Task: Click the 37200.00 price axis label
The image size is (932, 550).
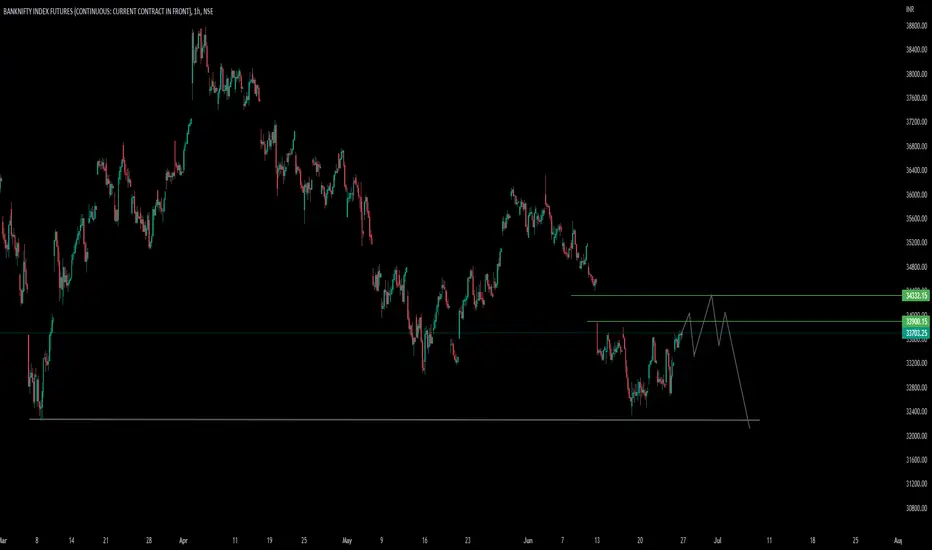Action: [x=916, y=122]
